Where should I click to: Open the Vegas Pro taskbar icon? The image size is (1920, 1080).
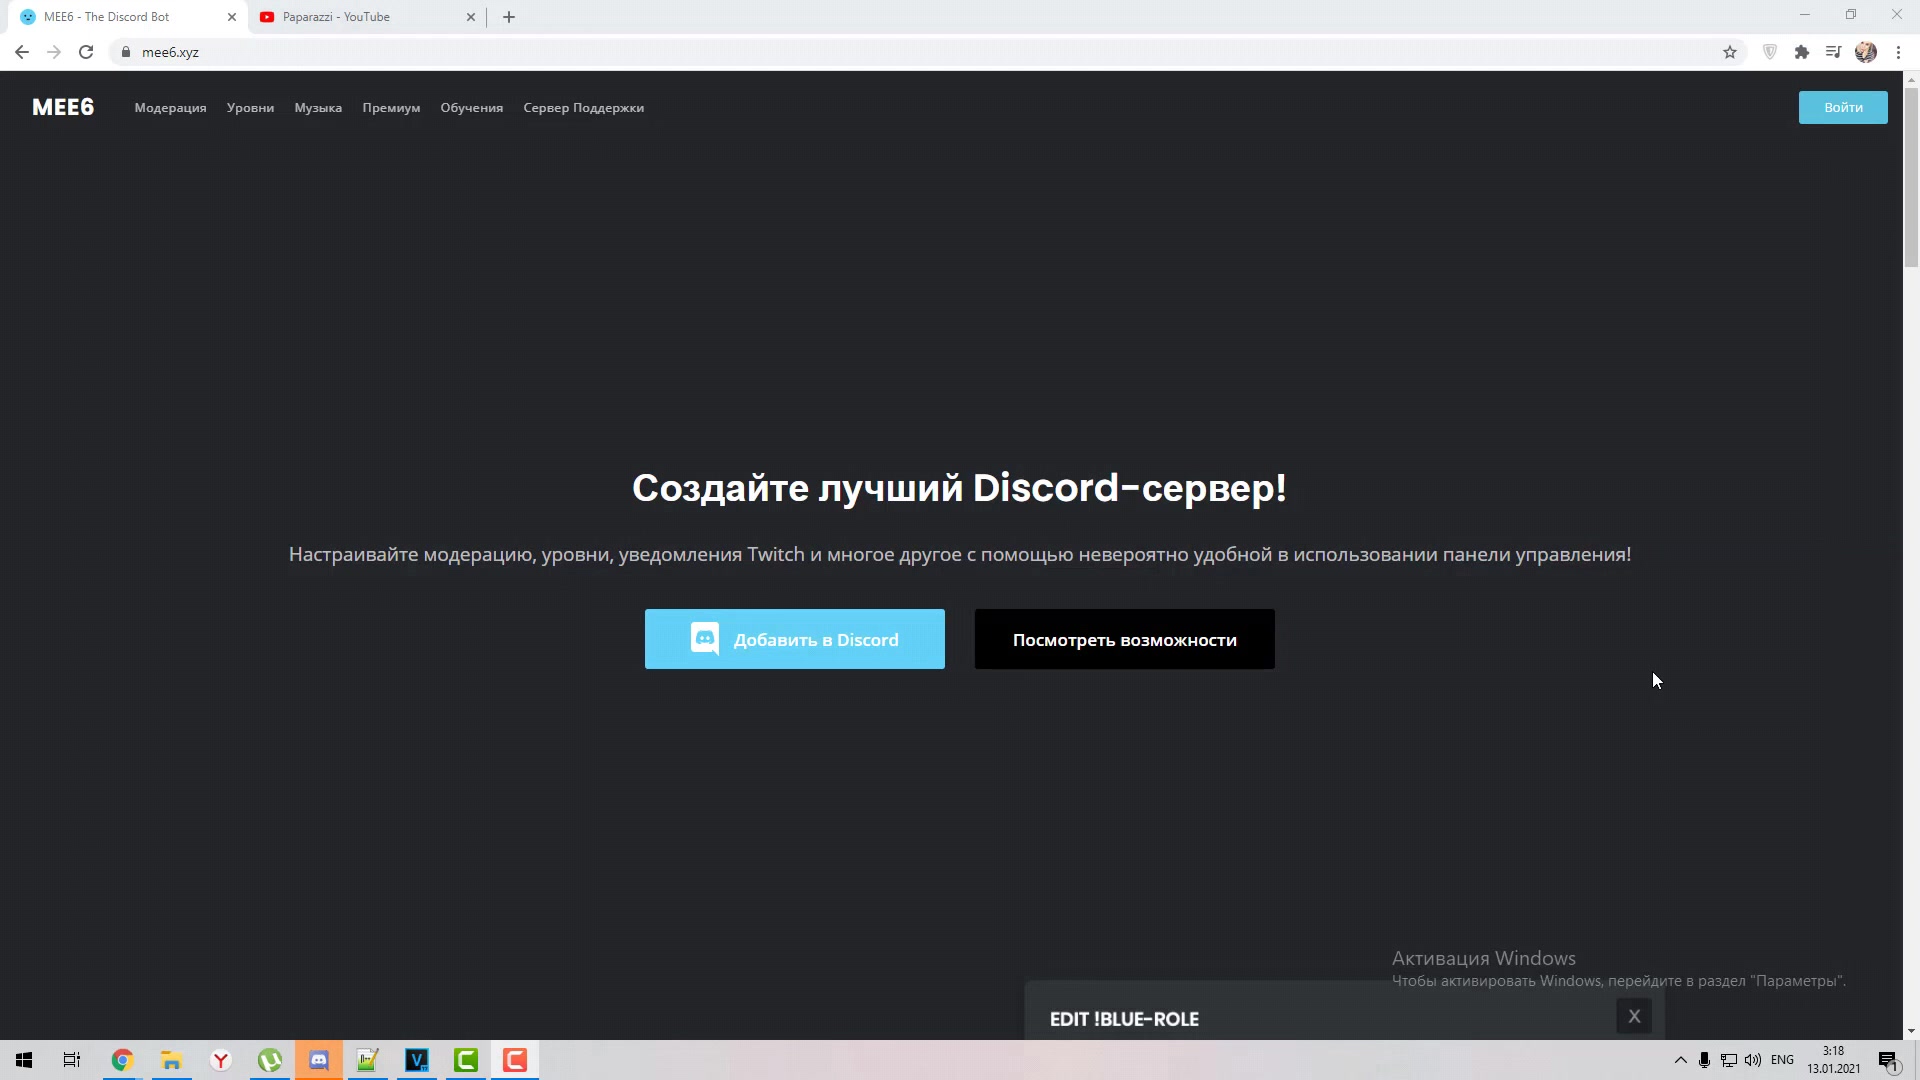click(416, 1060)
